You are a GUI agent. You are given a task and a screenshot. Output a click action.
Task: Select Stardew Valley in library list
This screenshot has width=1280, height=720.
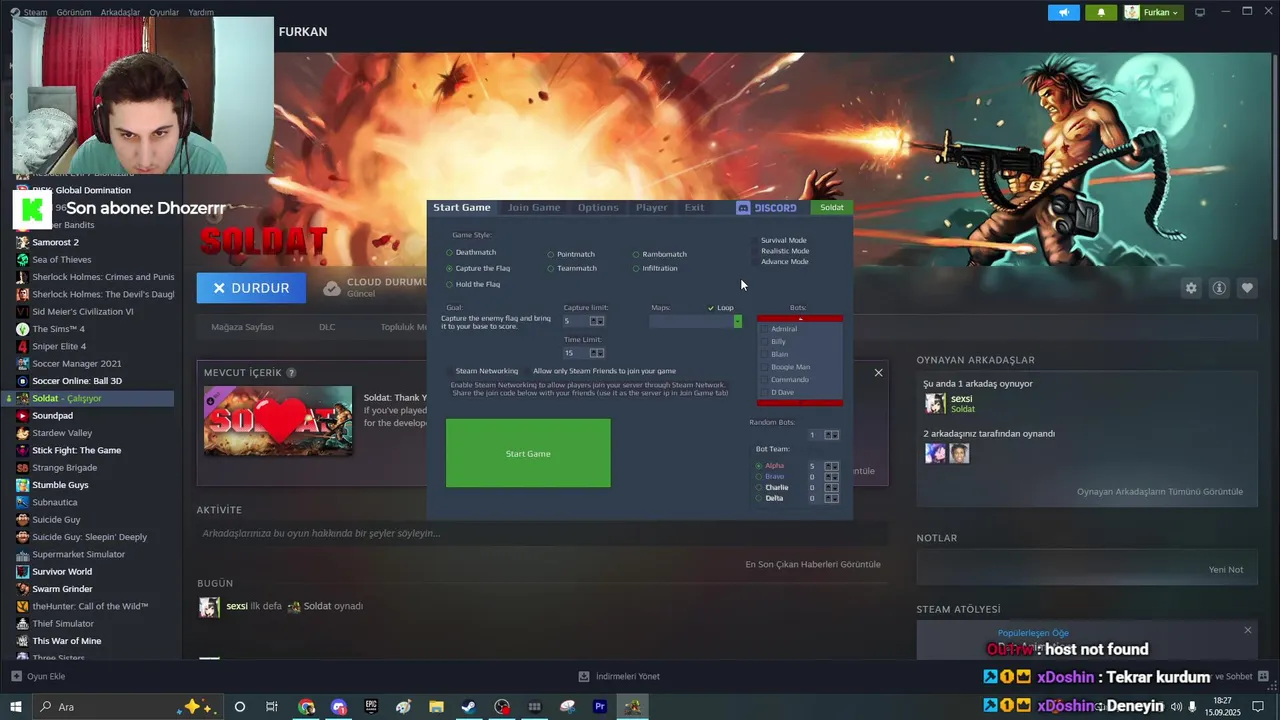click(x=62, y=433)
